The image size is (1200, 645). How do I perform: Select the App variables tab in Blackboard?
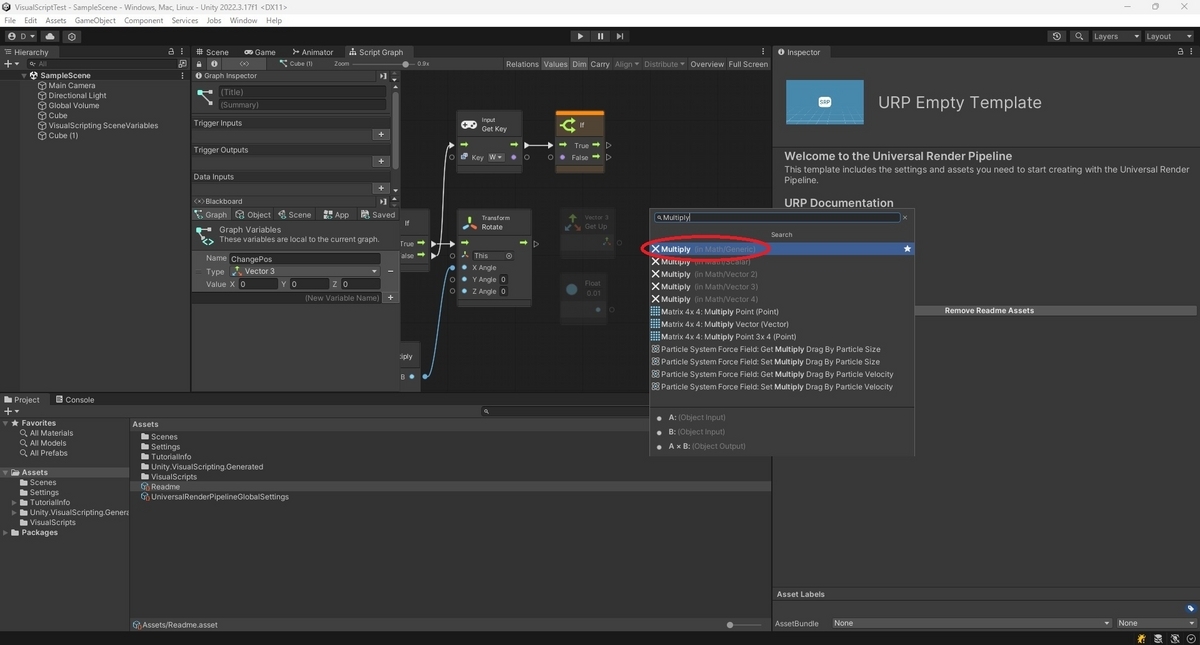click(x=336, y=214)
